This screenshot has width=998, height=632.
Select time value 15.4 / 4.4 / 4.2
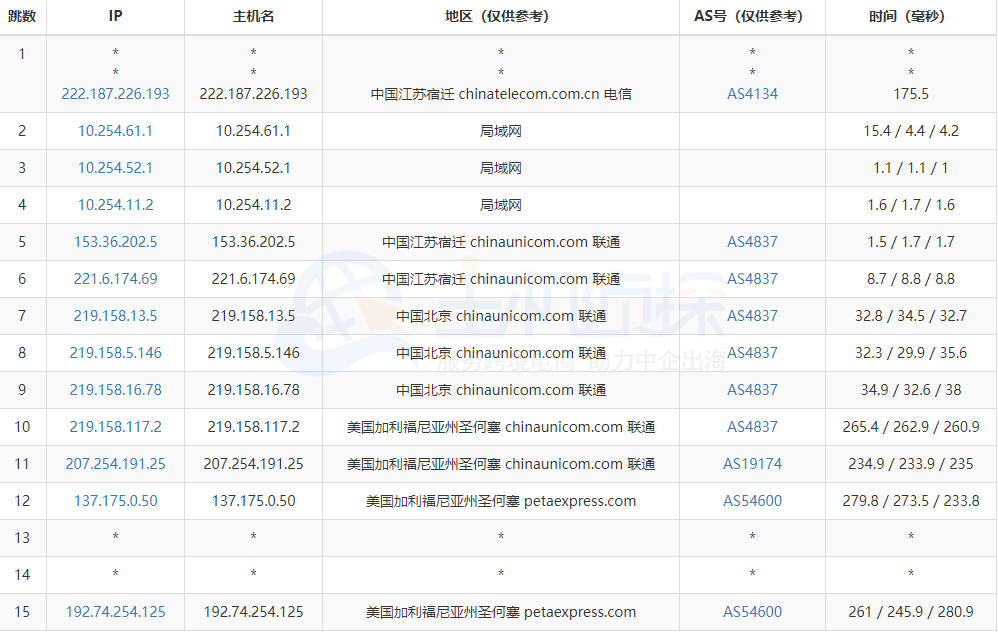point(911,131)
